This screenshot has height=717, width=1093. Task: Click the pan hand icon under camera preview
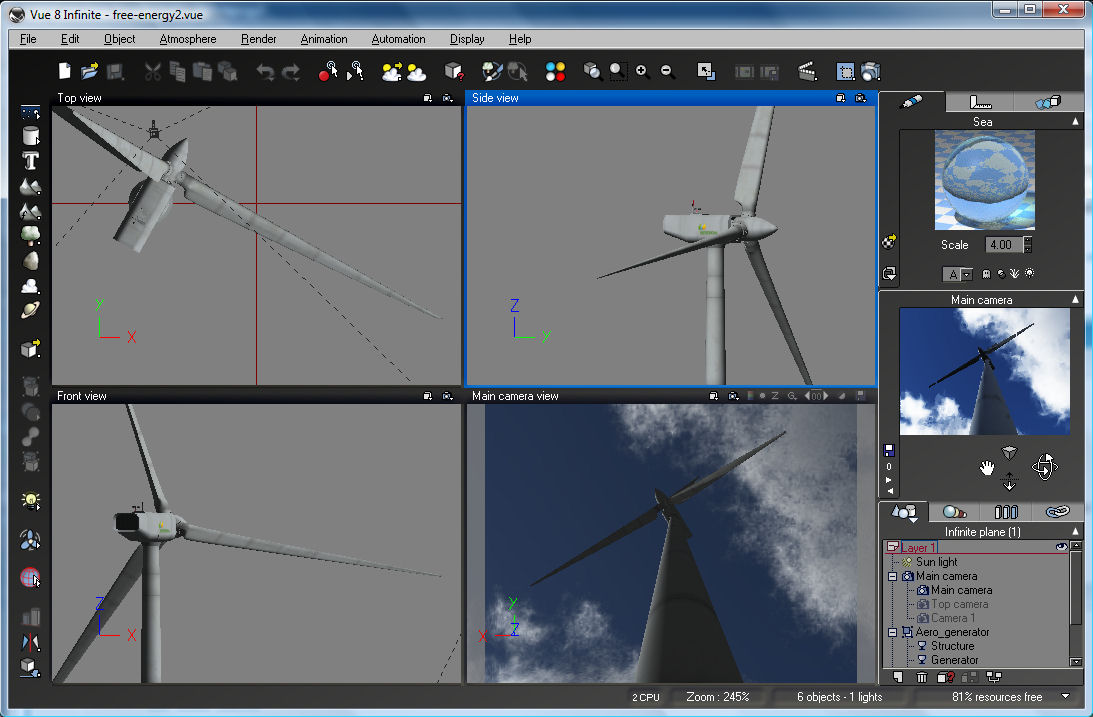tap(986, 468)
